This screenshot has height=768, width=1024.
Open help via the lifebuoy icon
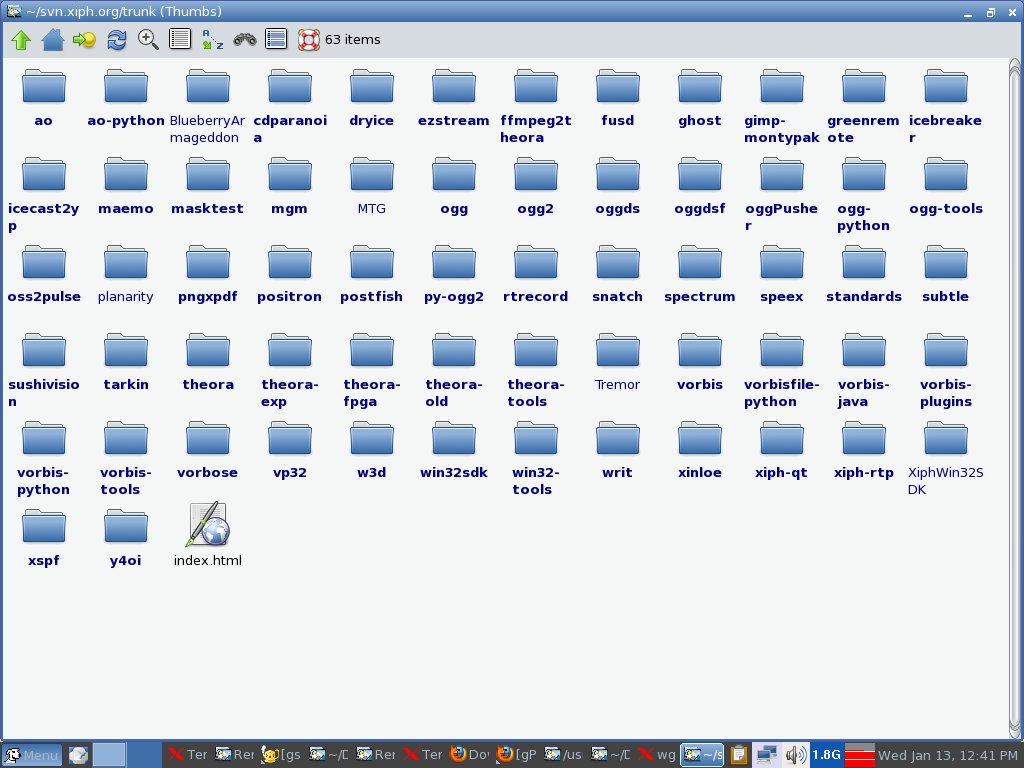[309, 40]
